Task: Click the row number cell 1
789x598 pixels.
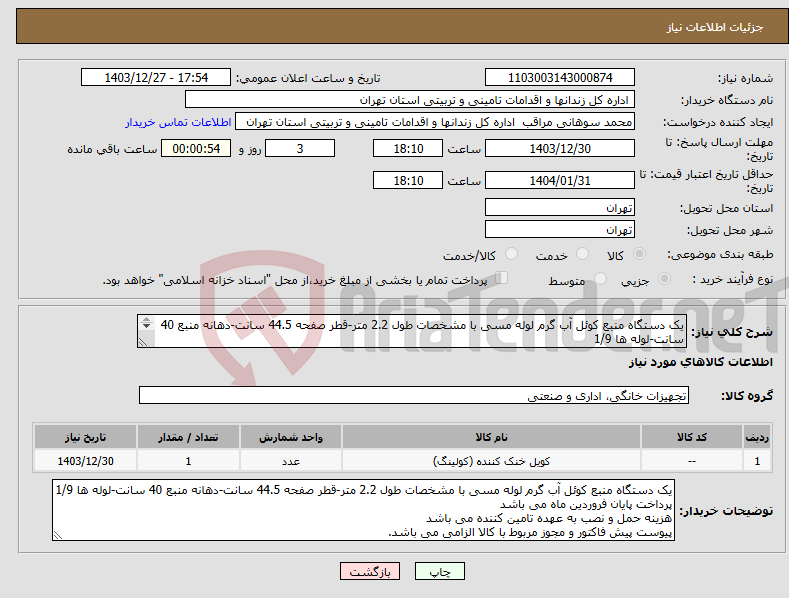Action: click(x=757, y=461)
